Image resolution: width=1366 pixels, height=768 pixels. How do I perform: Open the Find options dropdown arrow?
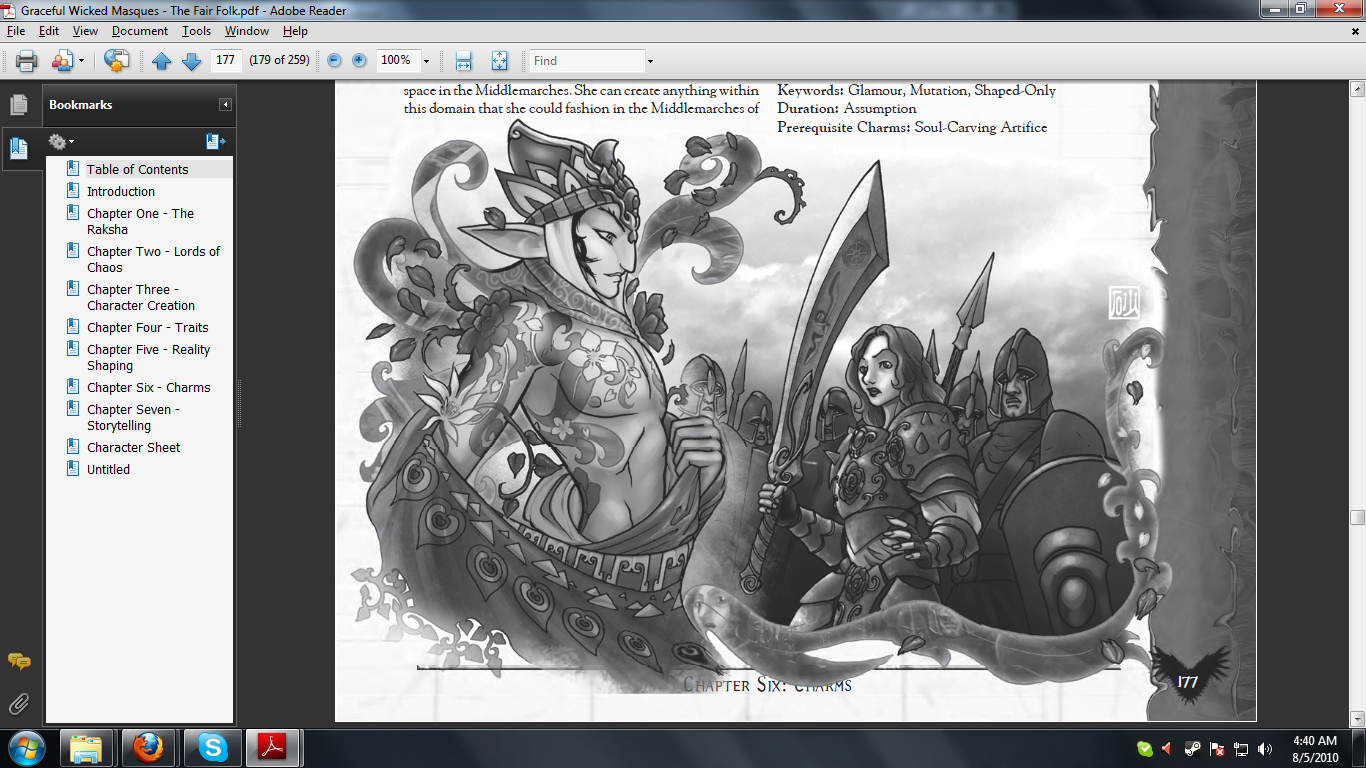tap(650, 61)
